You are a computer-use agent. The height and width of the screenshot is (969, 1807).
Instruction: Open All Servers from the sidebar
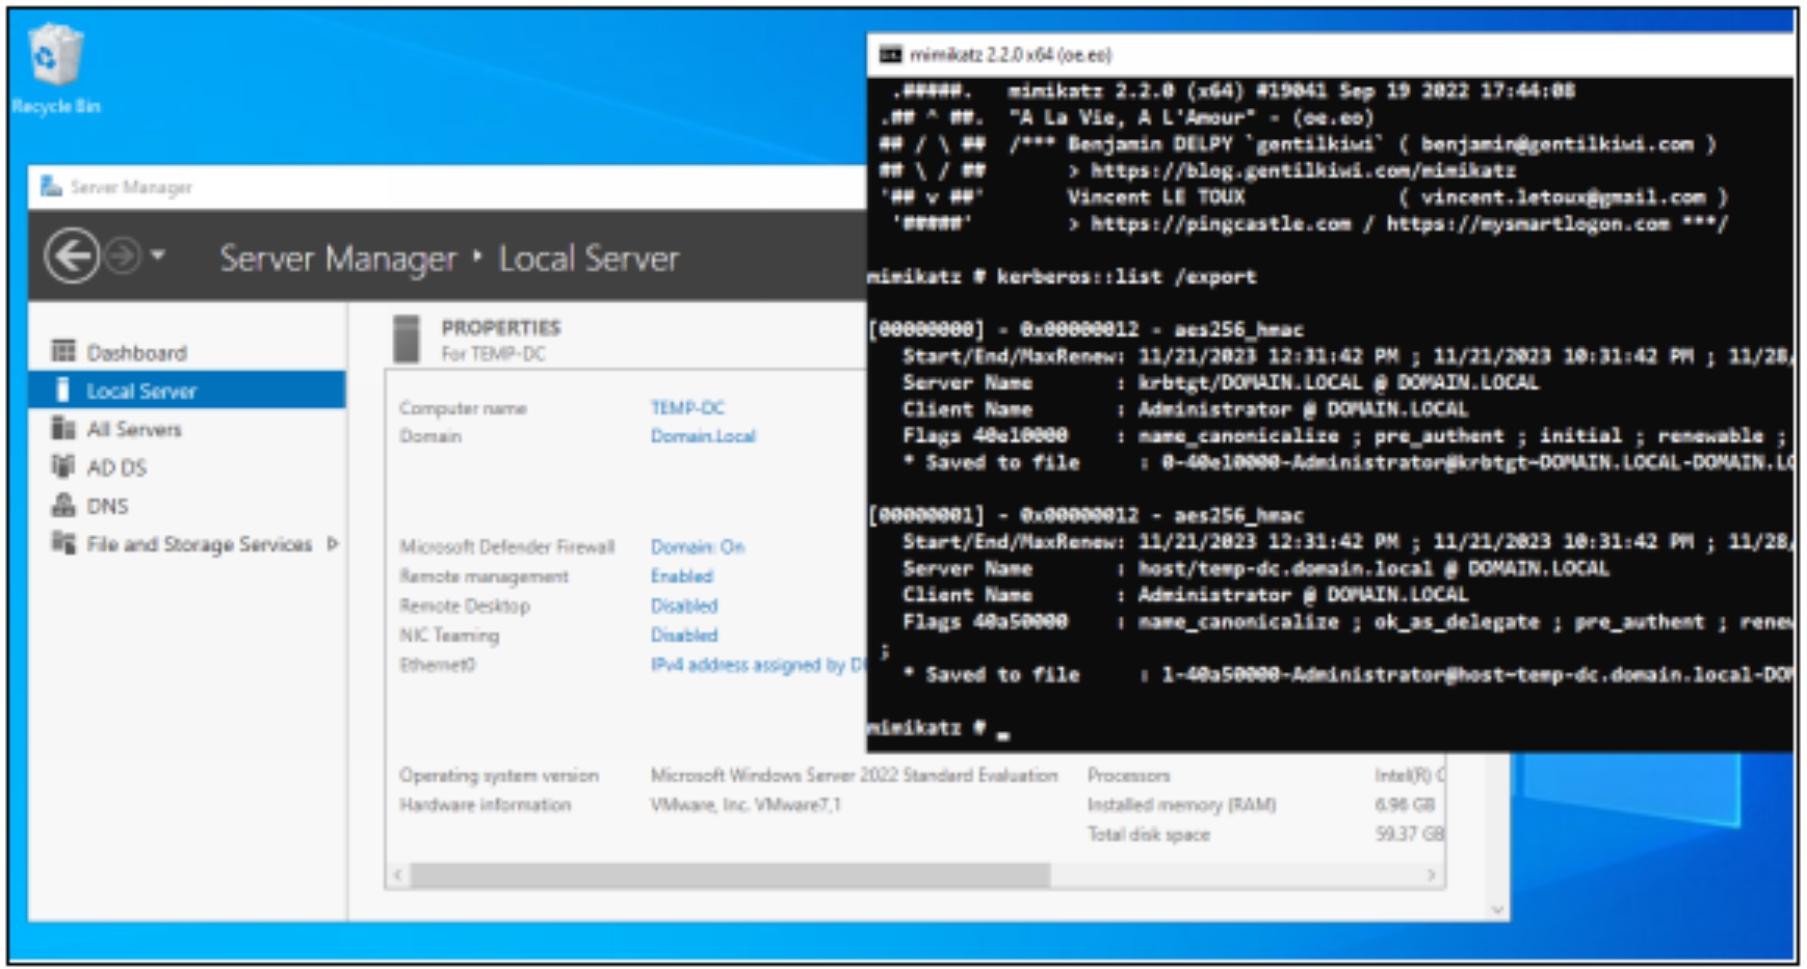pyautogui.click(x=134, y=429)
